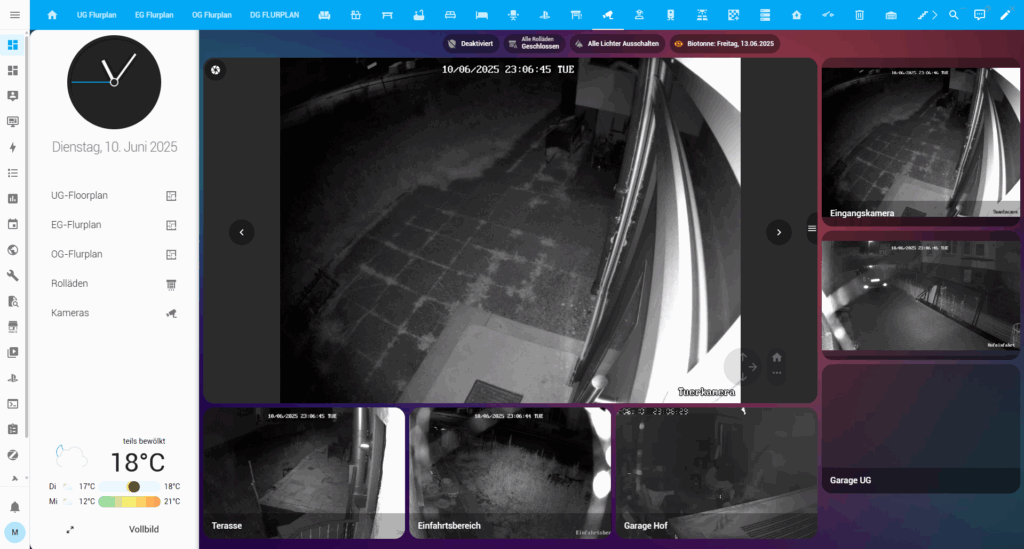Open the calendar item in left sidebar

12,224
